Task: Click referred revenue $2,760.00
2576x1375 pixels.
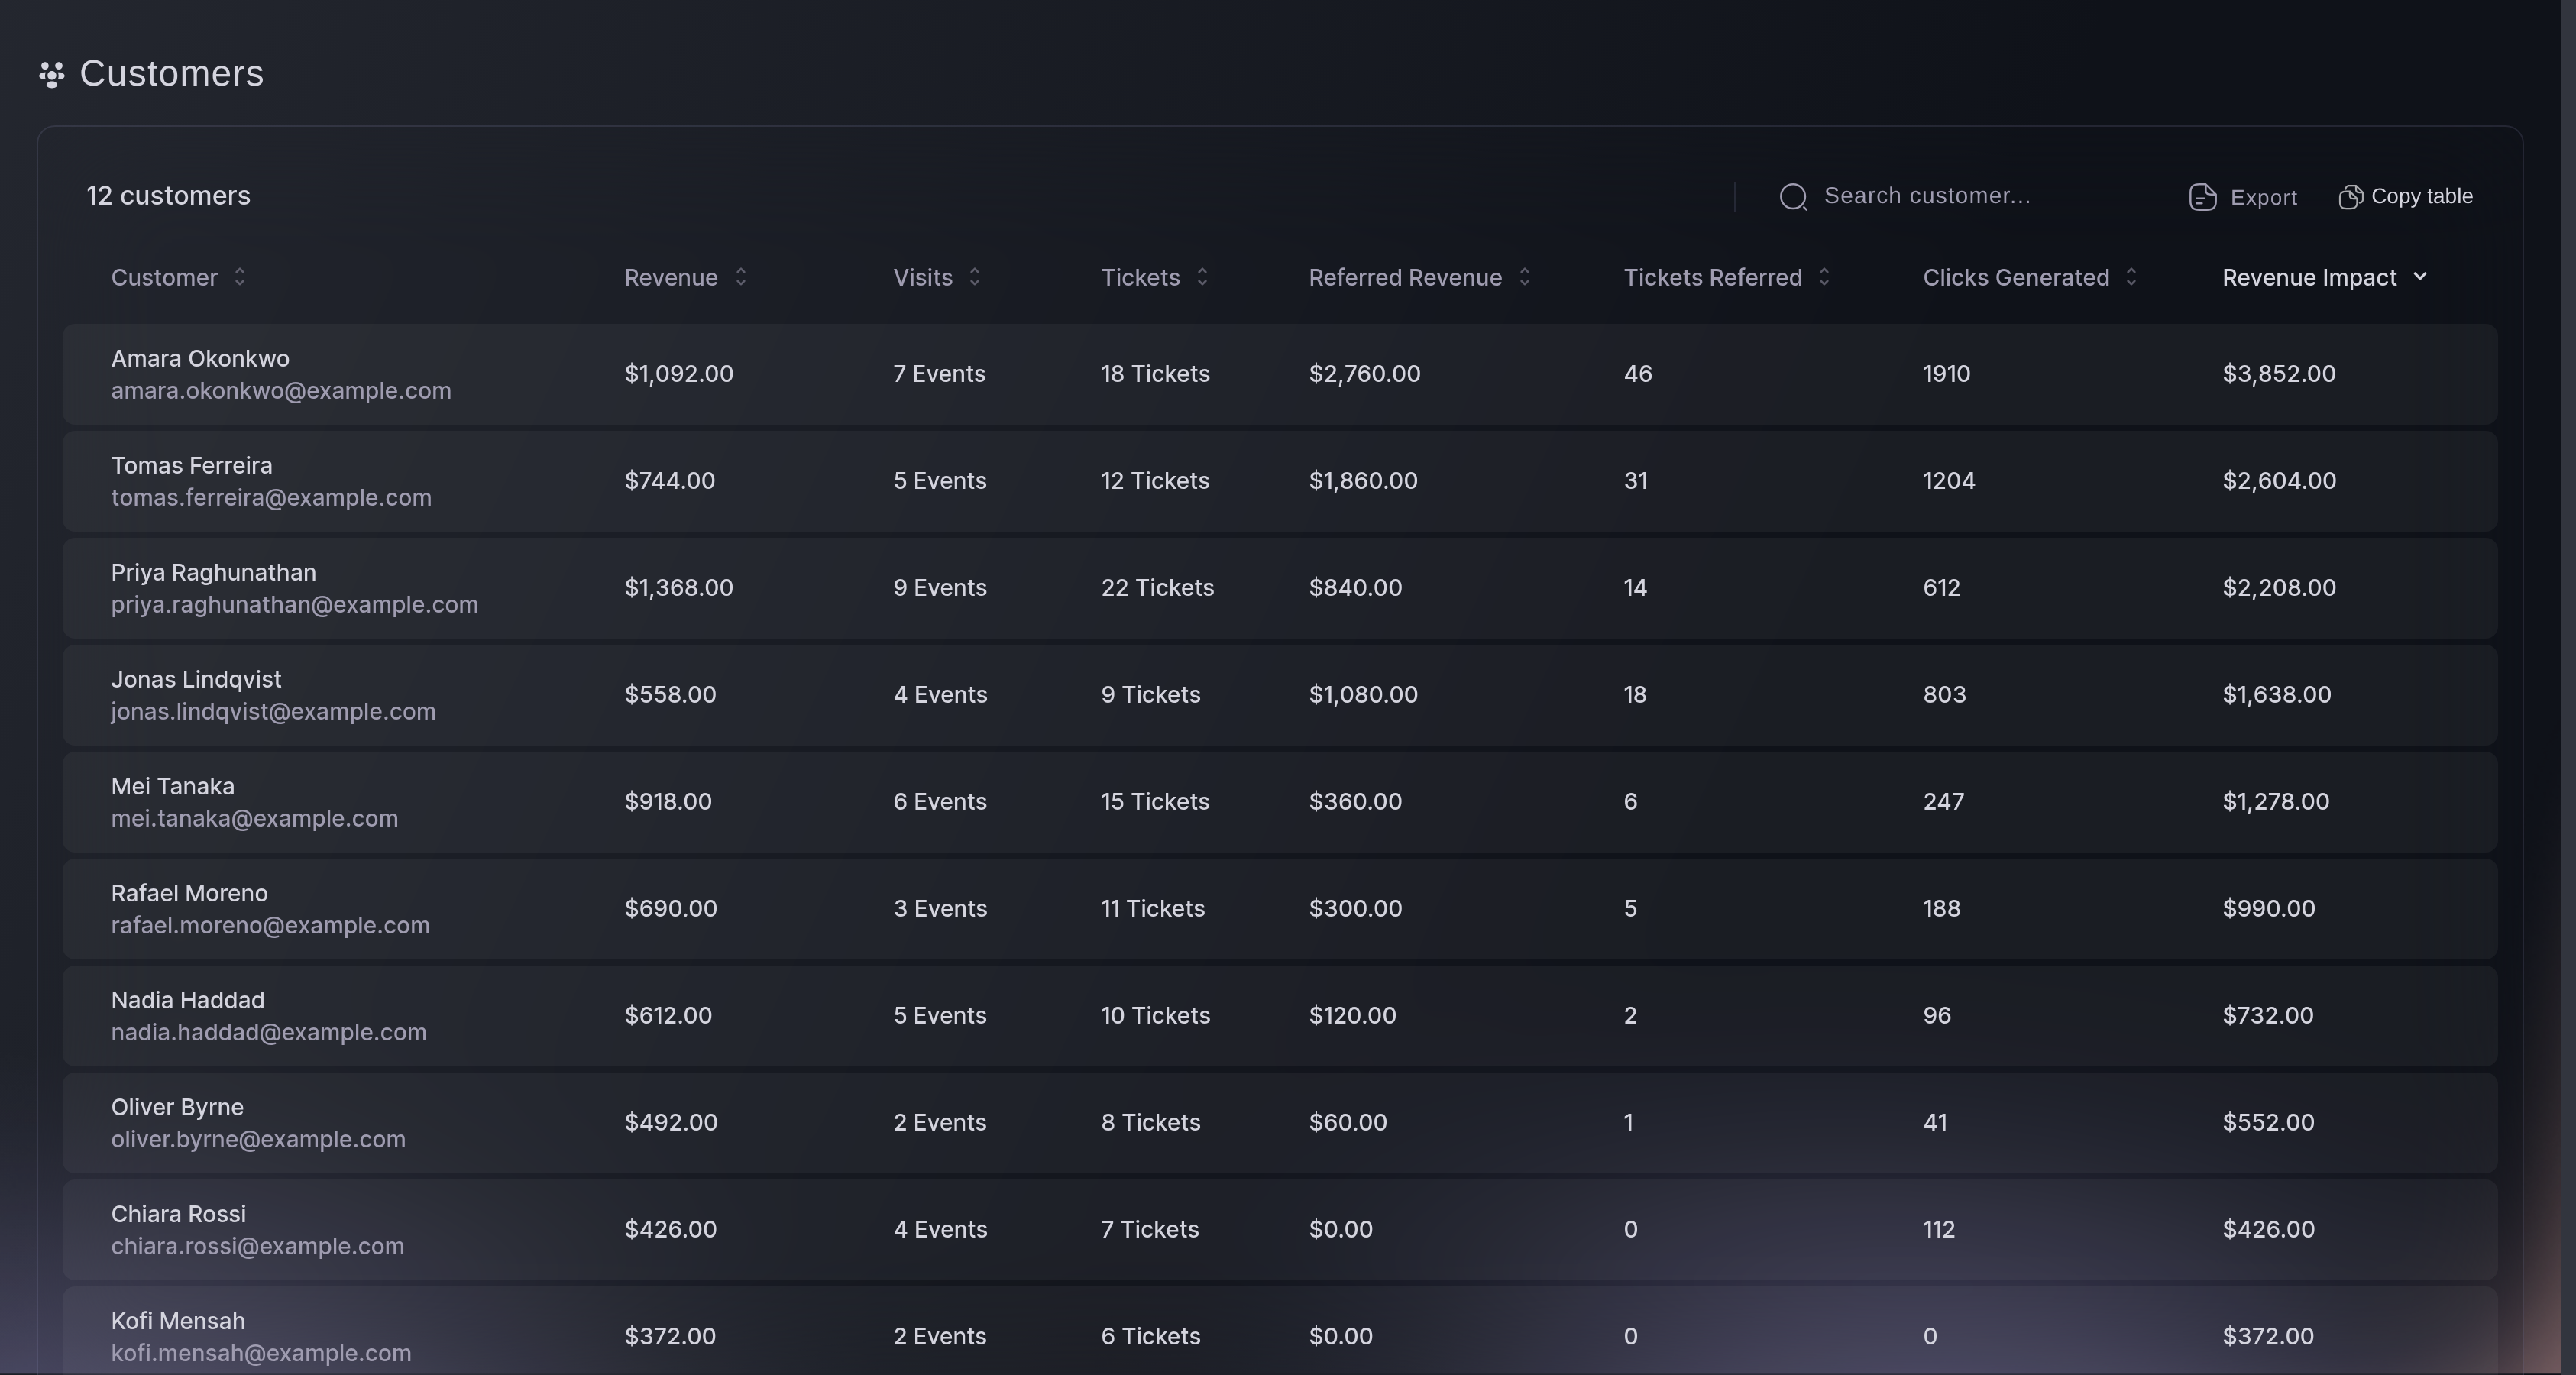Action: coord(1364,374)
